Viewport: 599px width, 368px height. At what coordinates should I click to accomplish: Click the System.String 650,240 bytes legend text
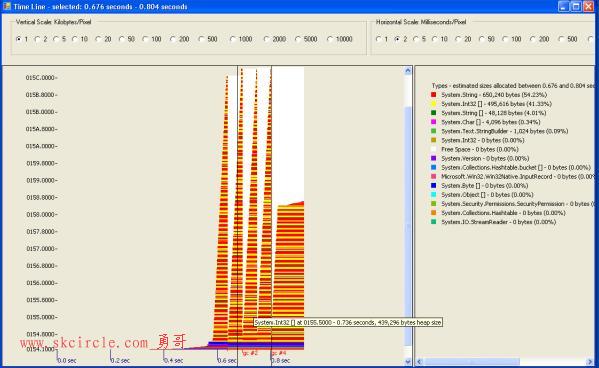[494, 94]
